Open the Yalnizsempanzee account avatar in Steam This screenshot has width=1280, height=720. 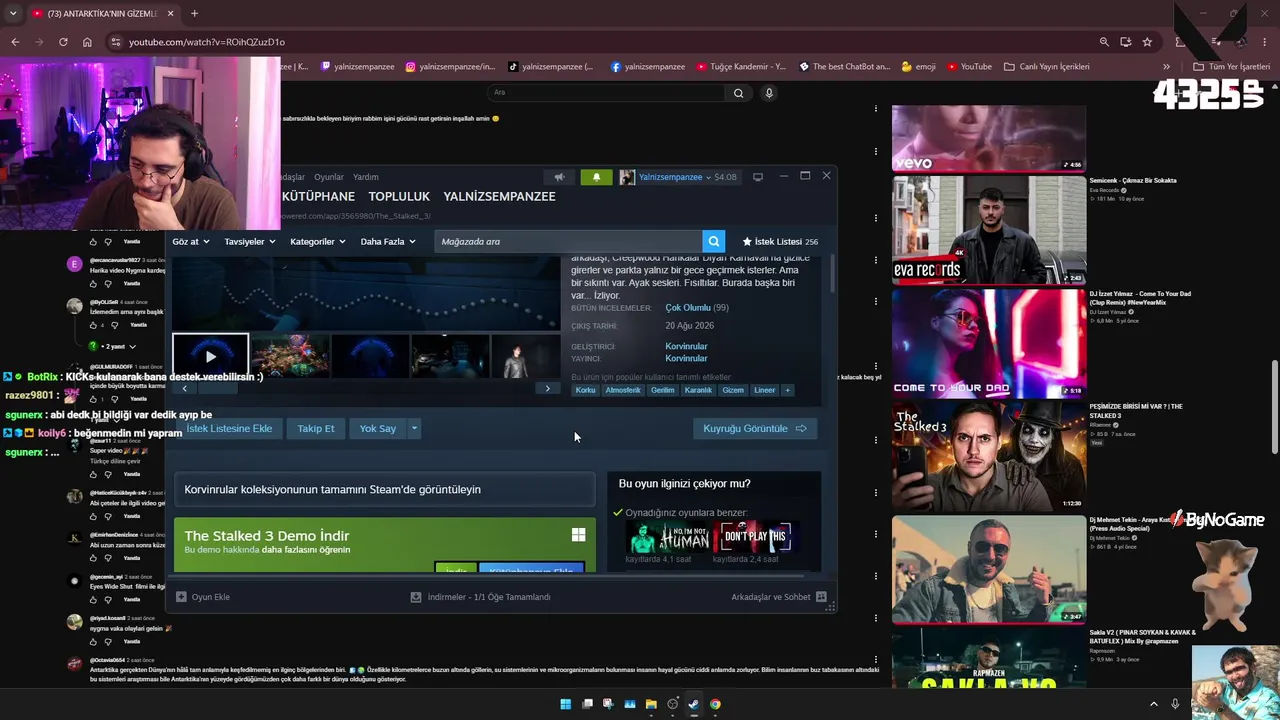pyautogui.click(x=627, y=177)
